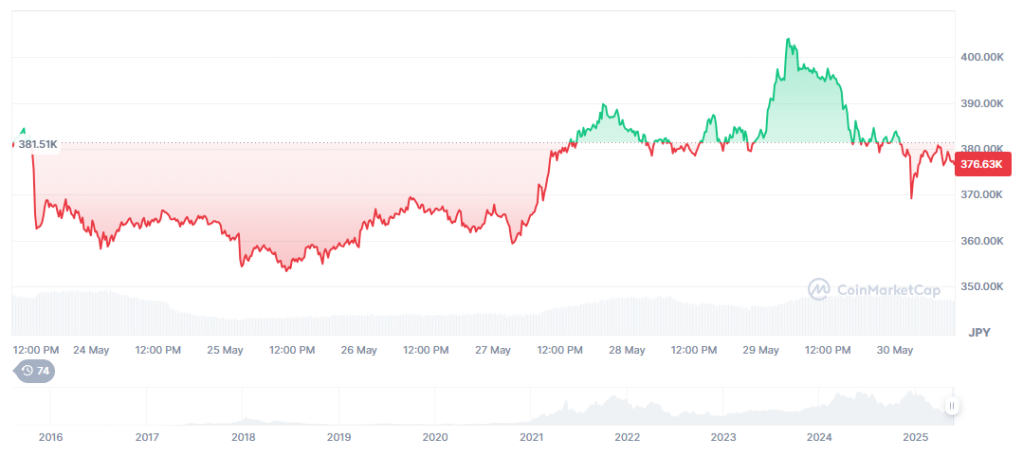Select 2018 on the year navigator

(243, 437)
